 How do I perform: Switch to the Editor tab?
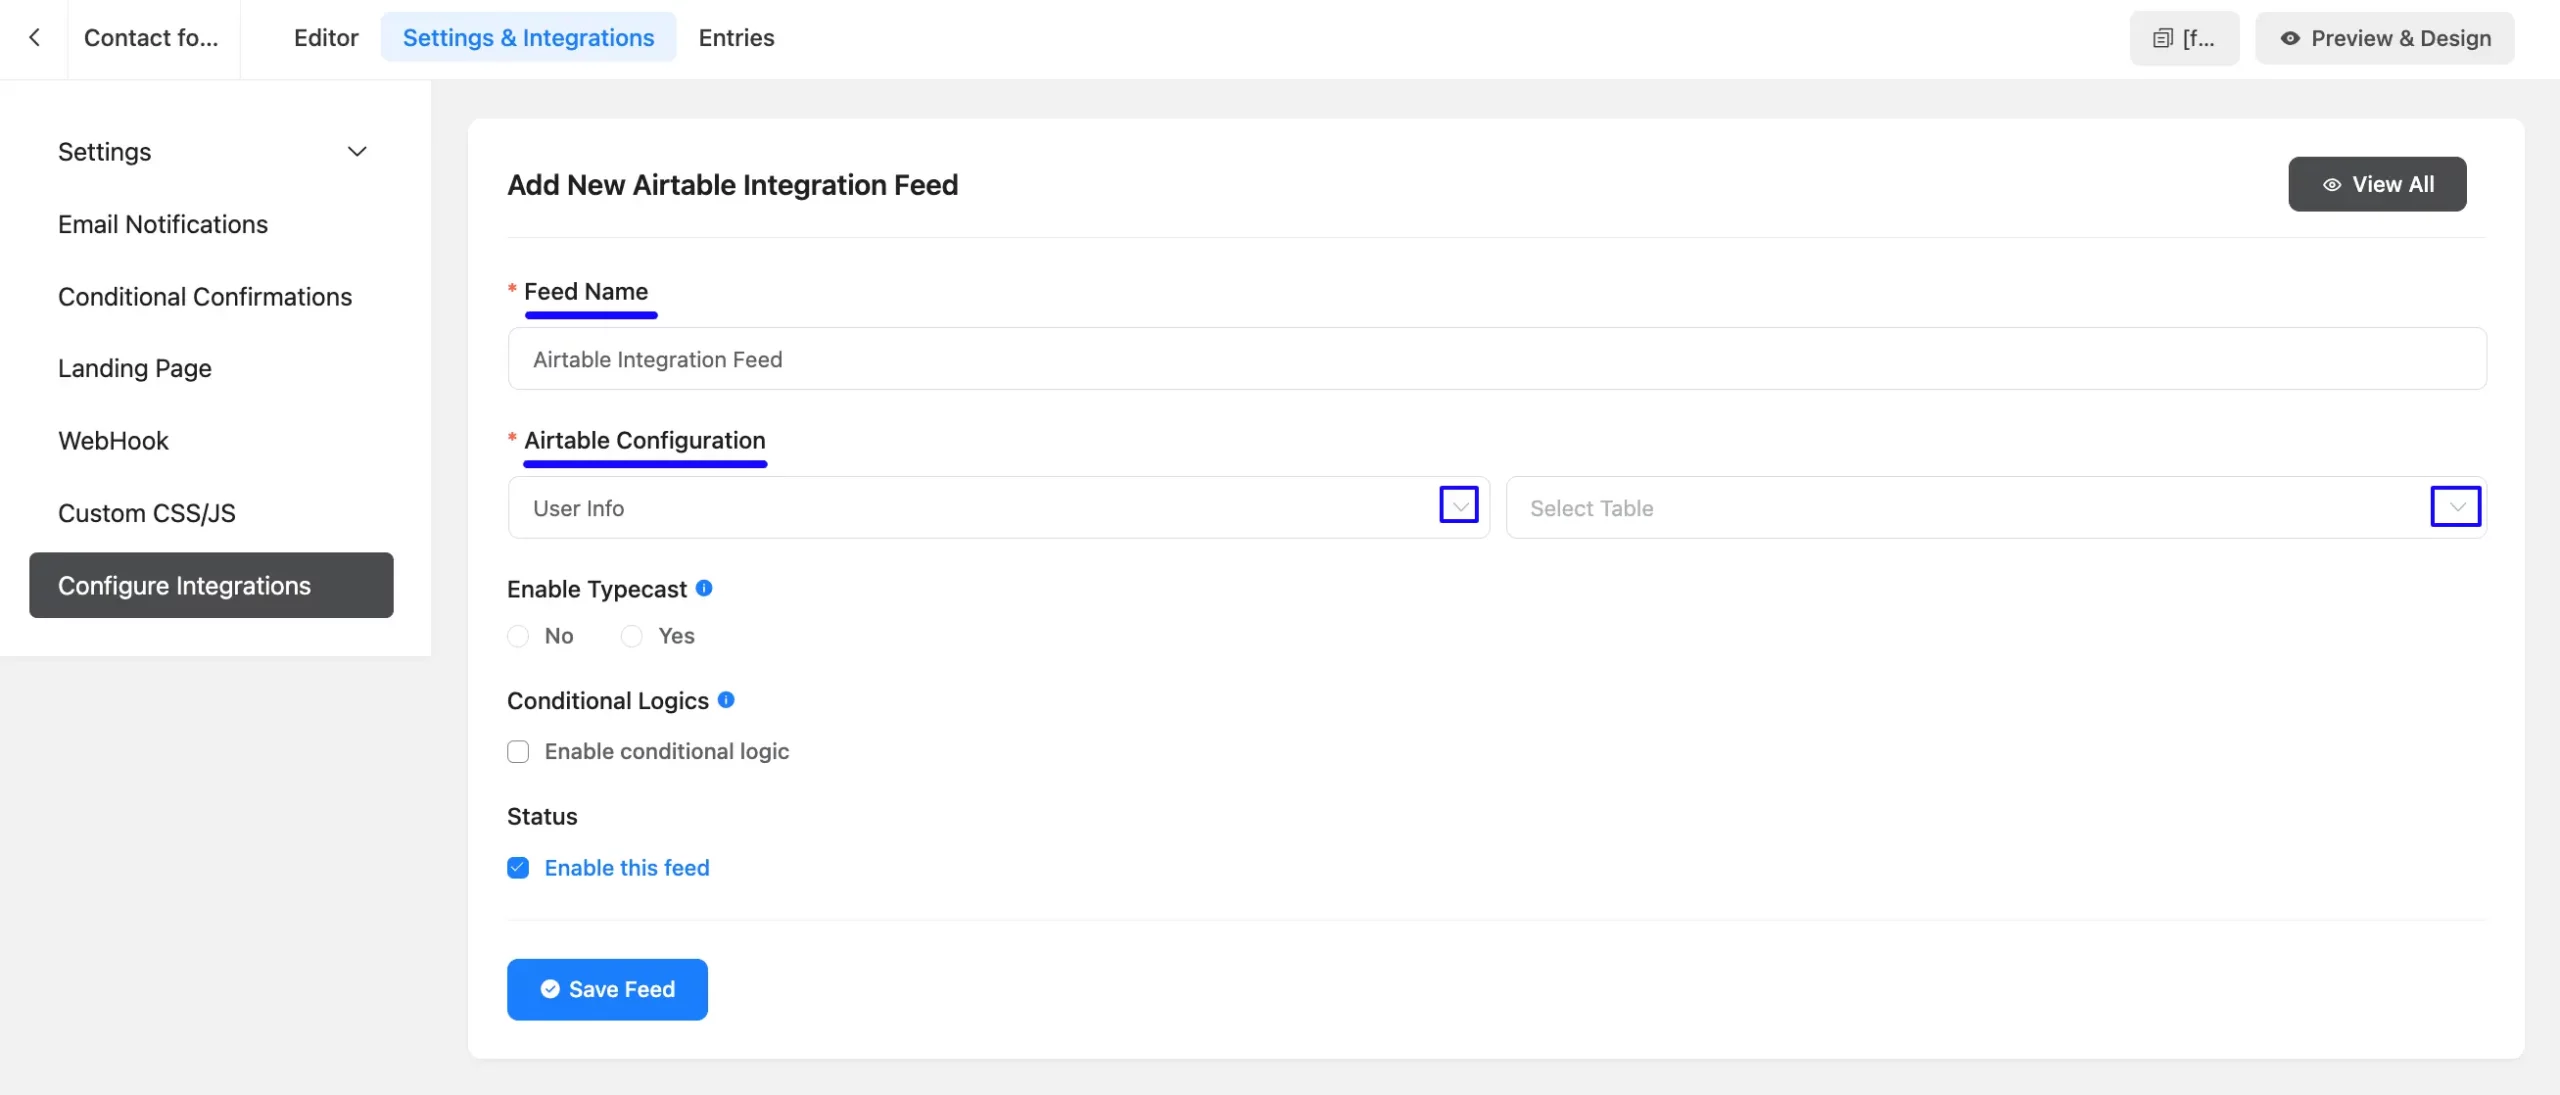[x=326, y=38]
